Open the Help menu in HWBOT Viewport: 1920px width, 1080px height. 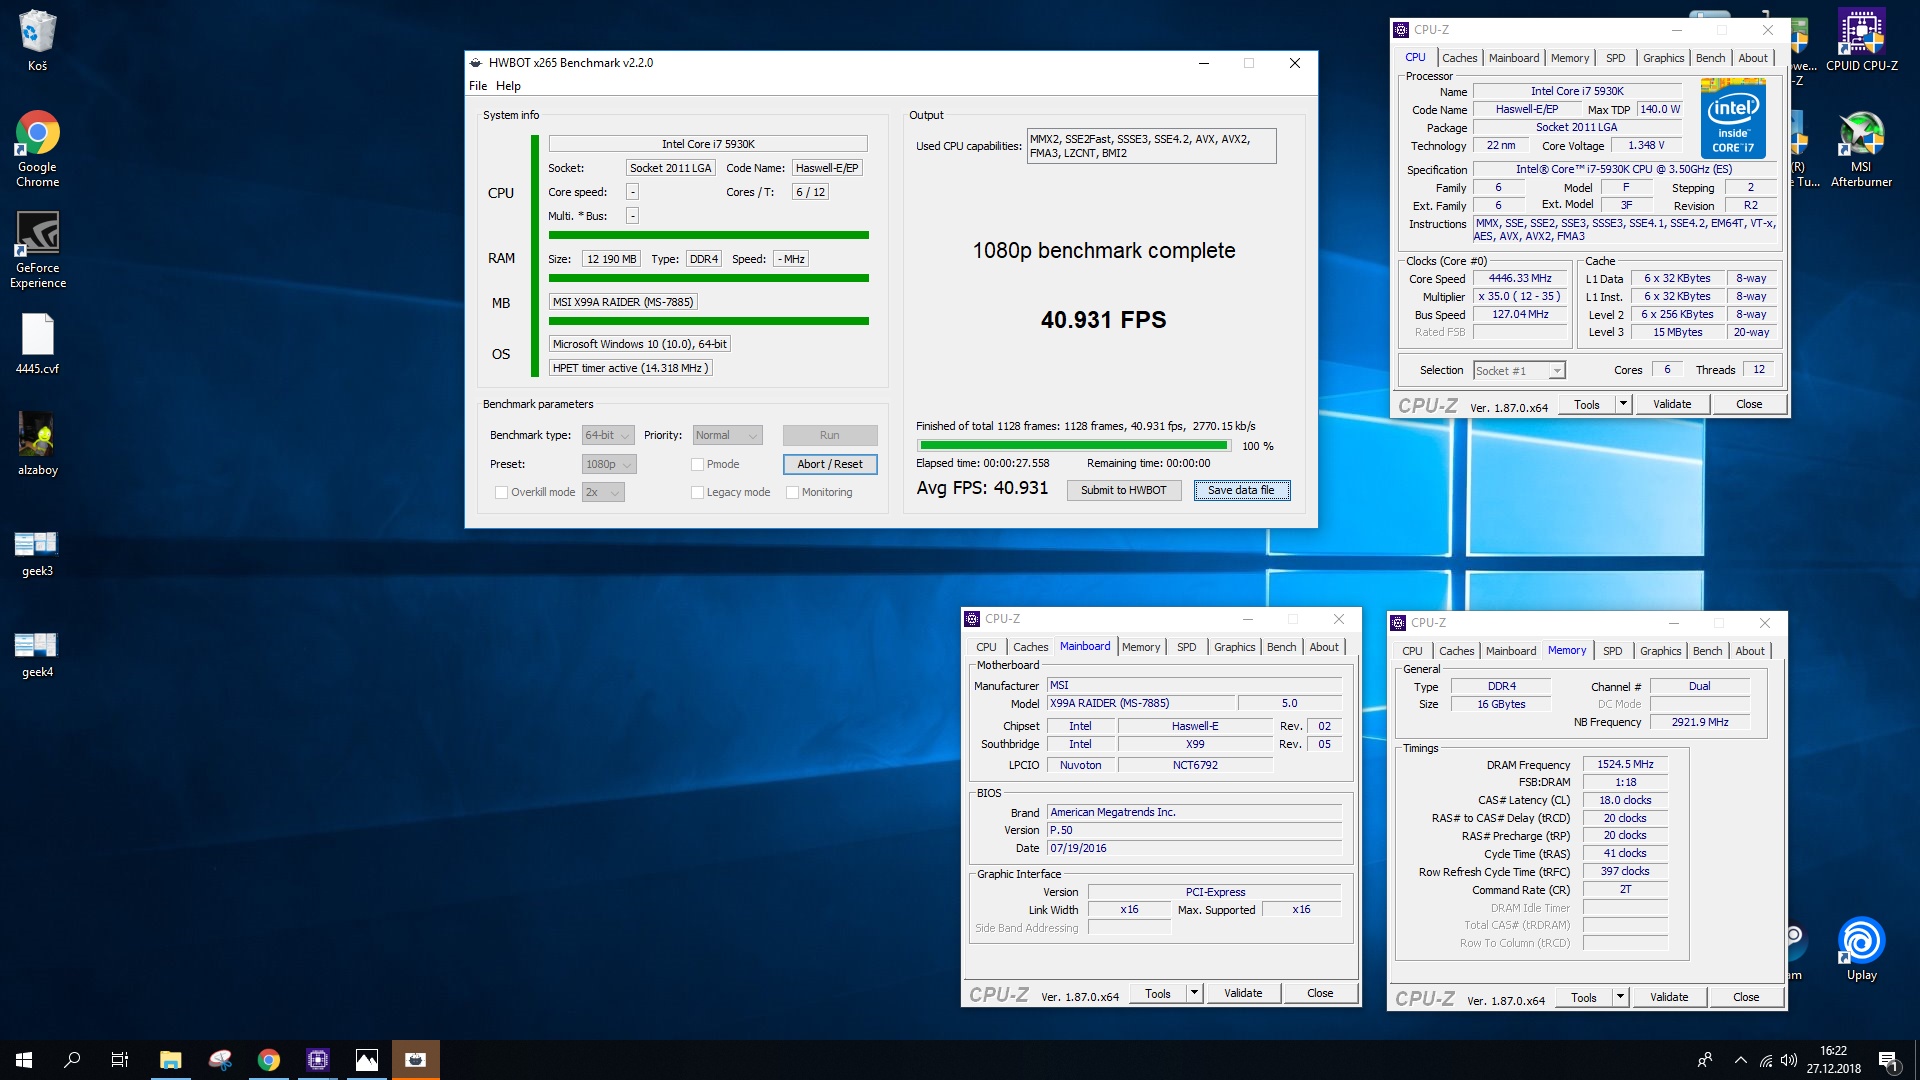point(508,86)
